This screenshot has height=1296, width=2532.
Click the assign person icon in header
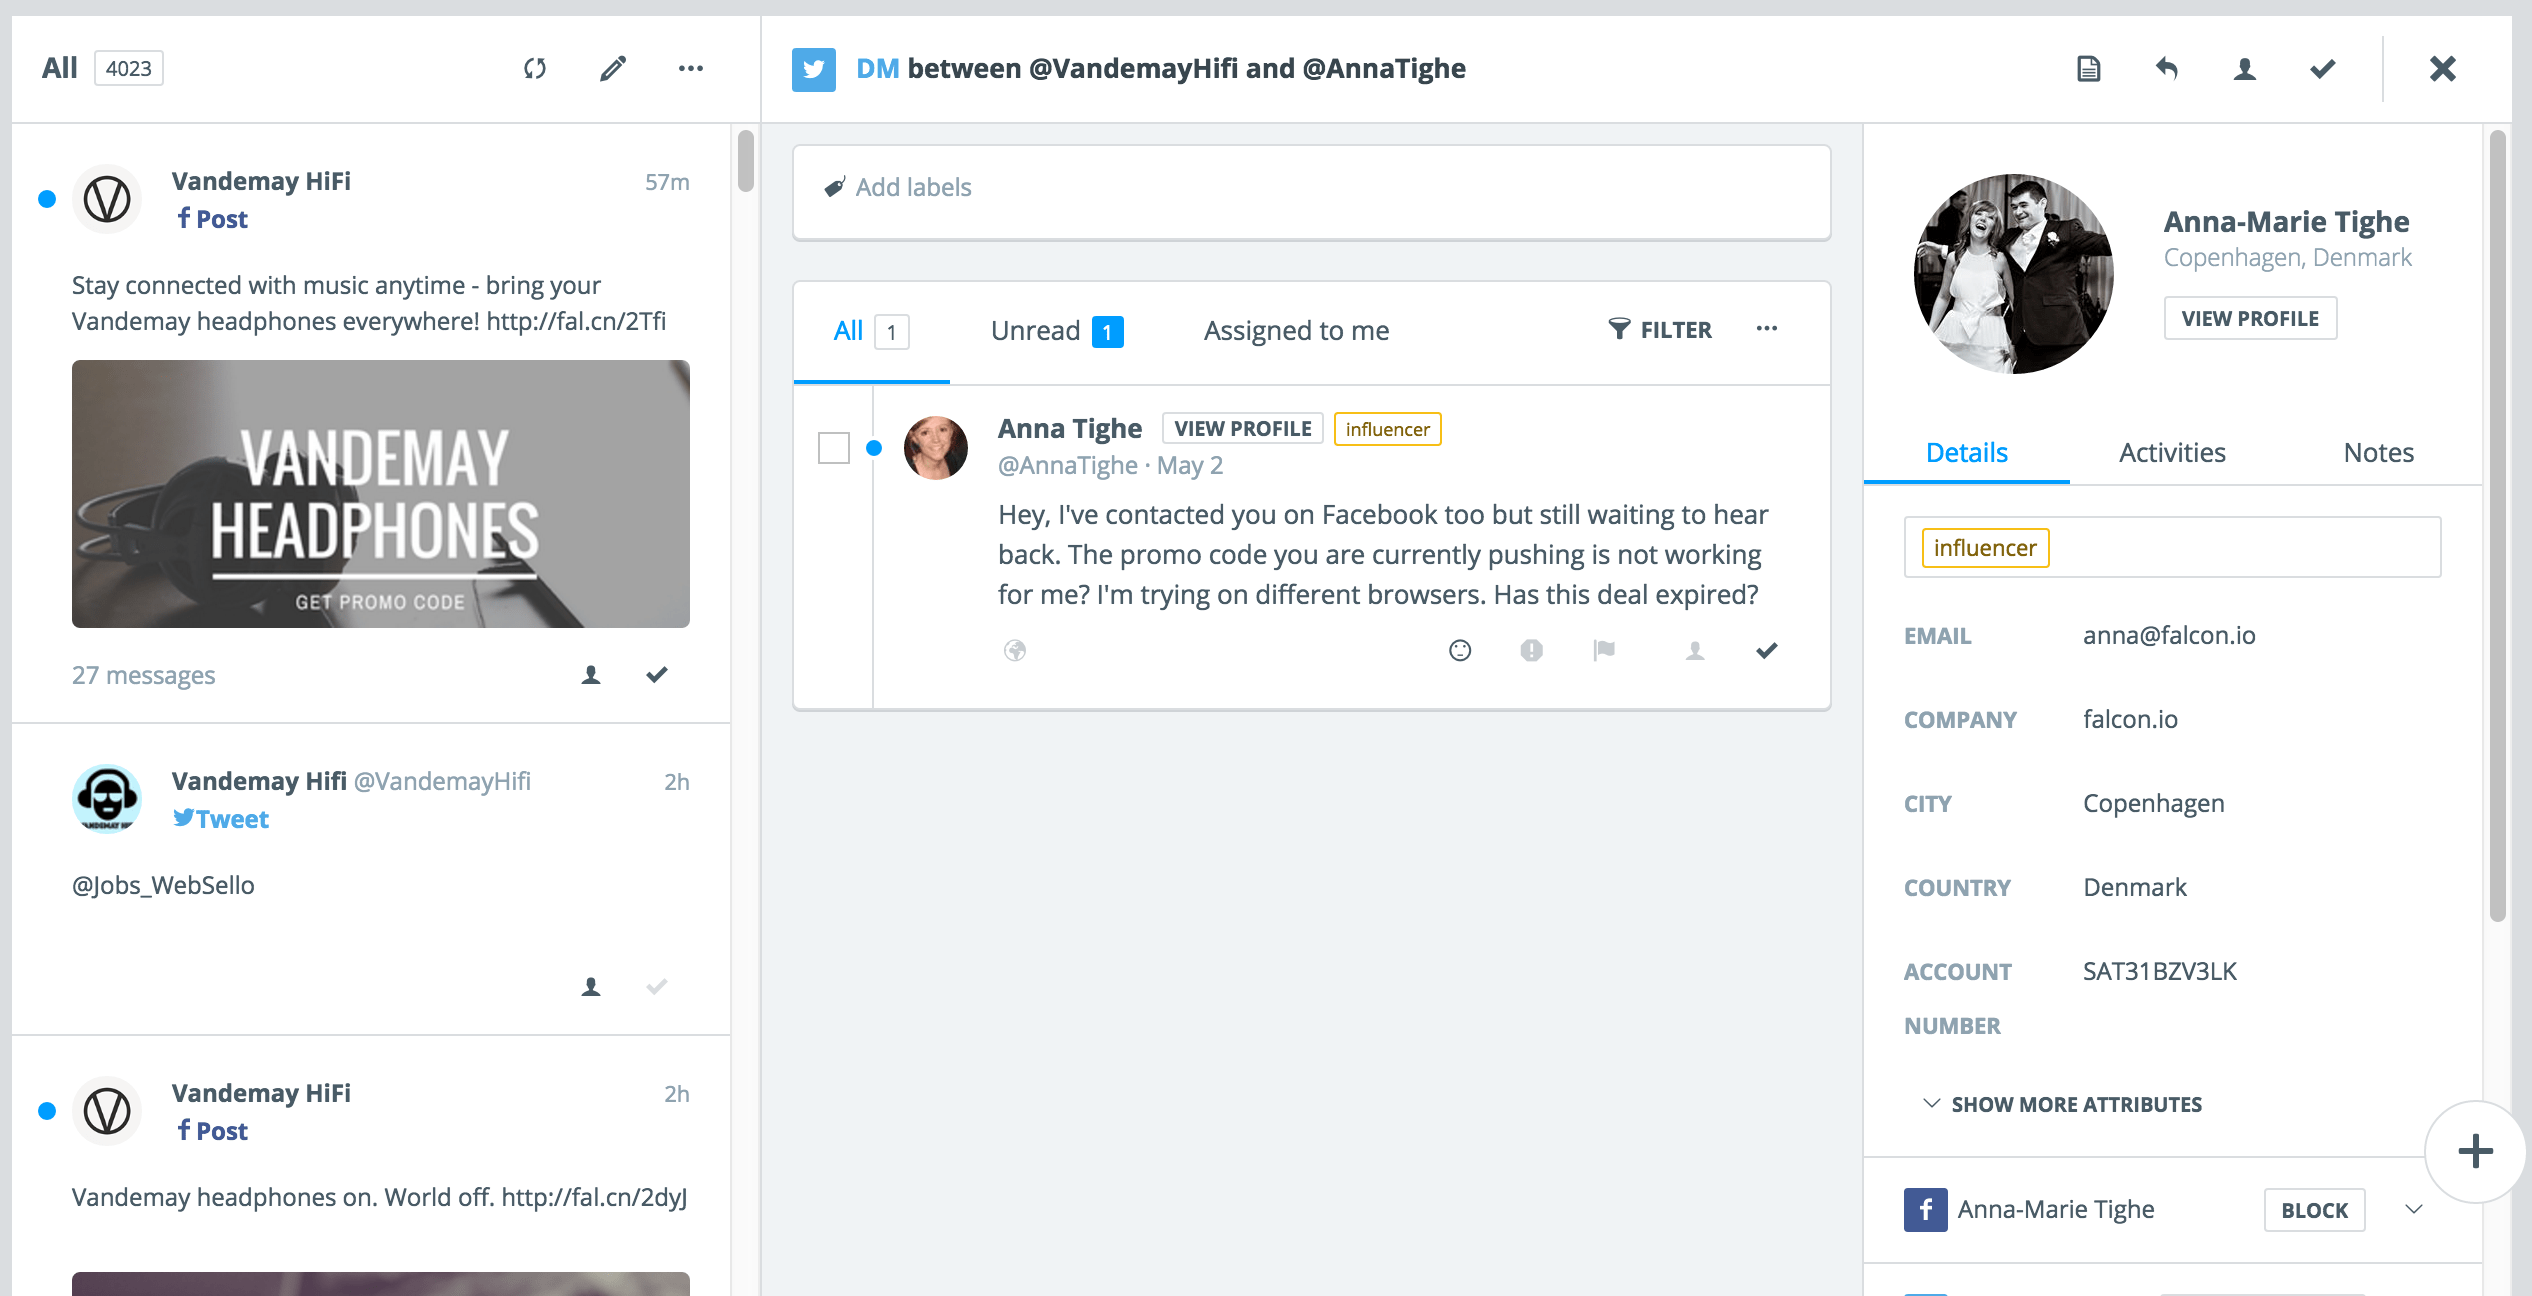click(2245, 69)
